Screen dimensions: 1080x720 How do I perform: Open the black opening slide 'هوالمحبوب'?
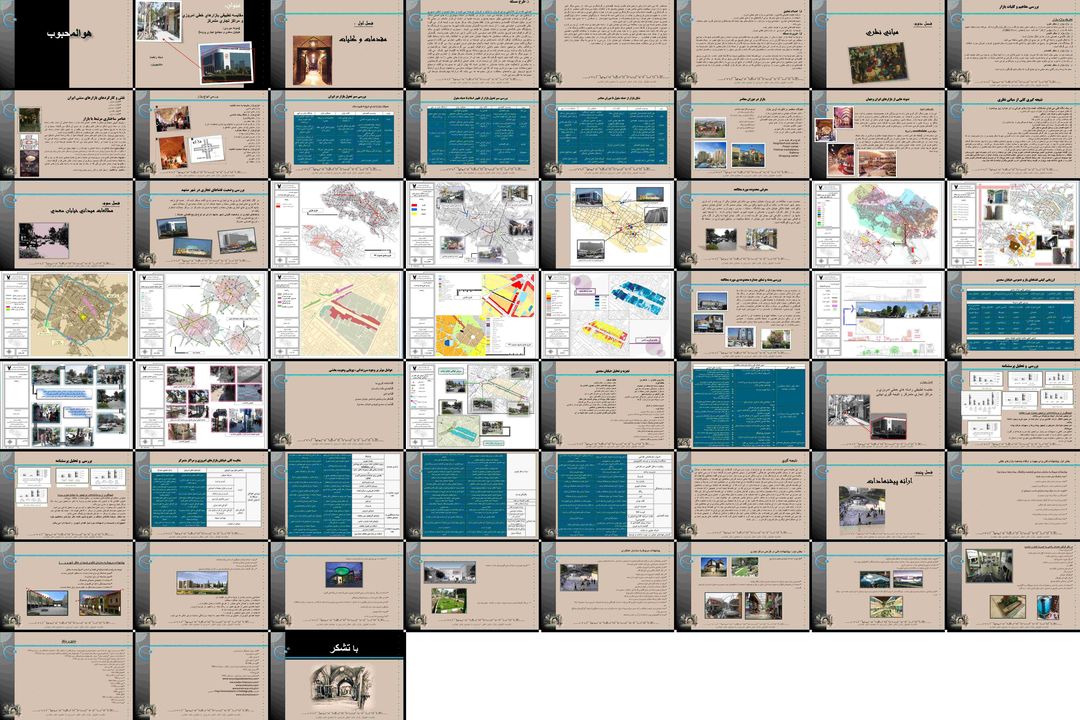click(67, 44)
